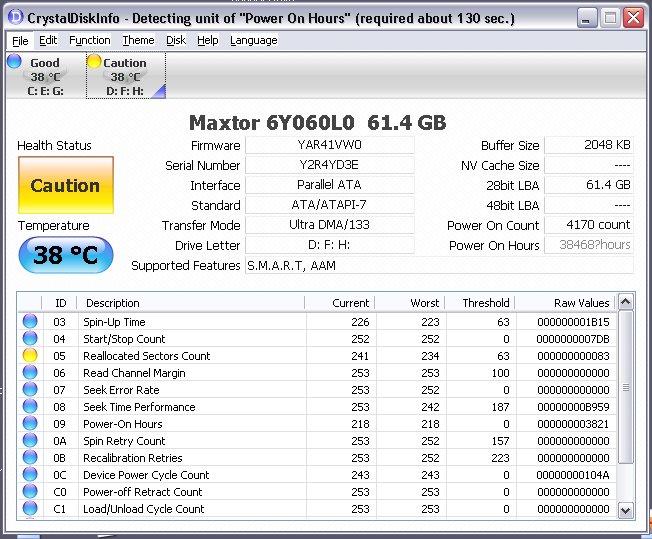Click the Description column header
The height and width of the screenshot is (539, 652).
tap(191, 303)
